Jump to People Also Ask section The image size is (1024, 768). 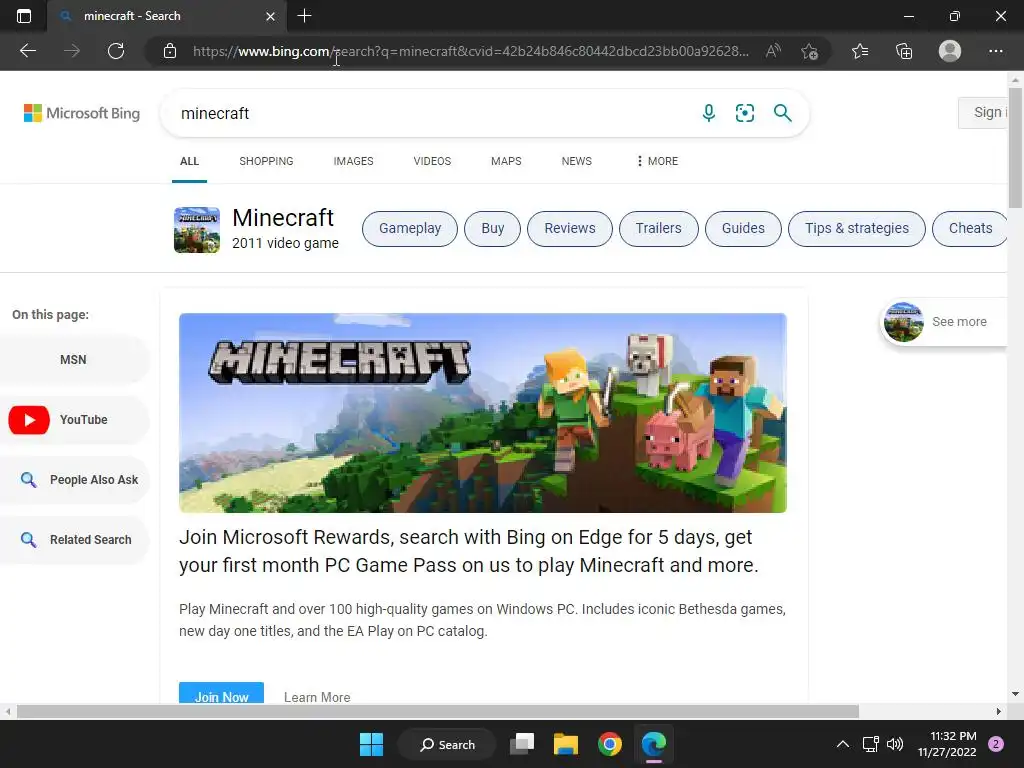click(75, 480)
